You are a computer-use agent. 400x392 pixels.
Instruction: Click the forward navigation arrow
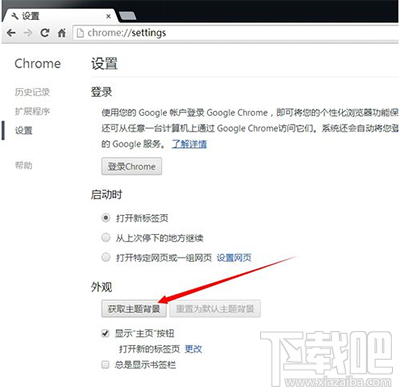[28, 33]
